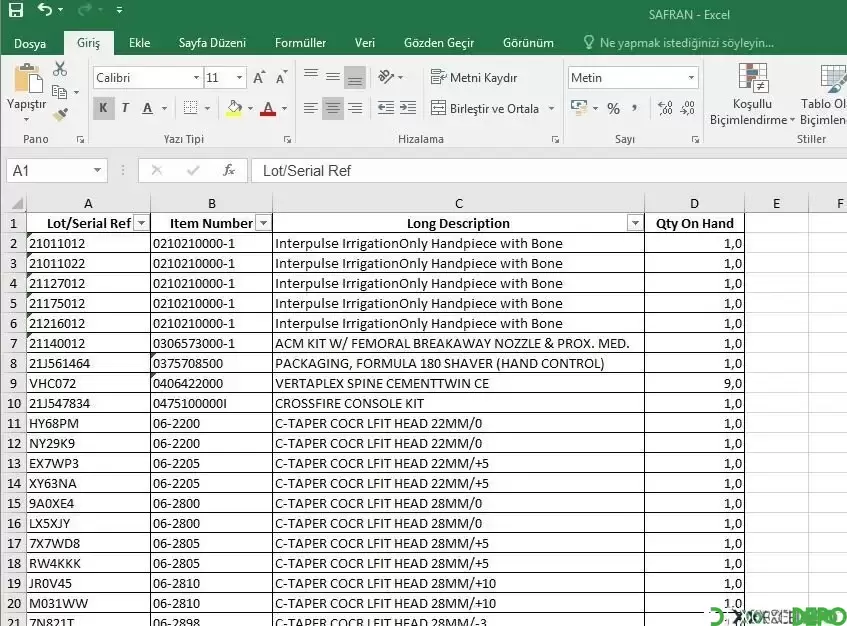Click cell 0306573000-1
Viewport: 847px width, 626px height.
[x=212, y=344]
